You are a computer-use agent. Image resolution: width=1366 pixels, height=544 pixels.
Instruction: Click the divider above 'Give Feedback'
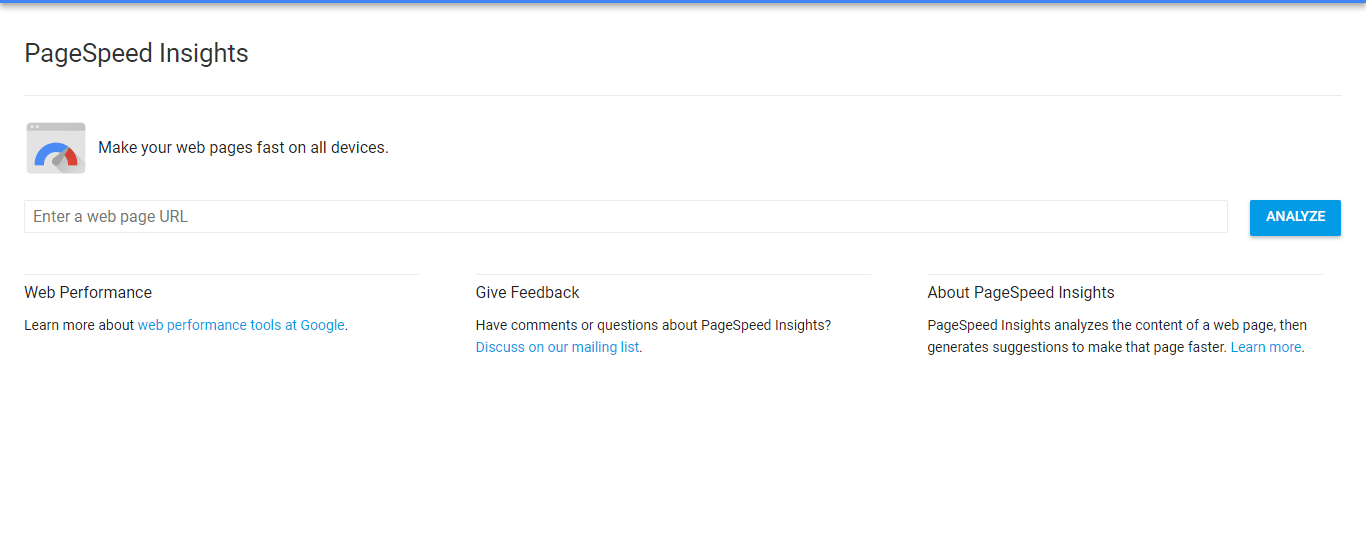pyautogui.click(x=673, y=274)
